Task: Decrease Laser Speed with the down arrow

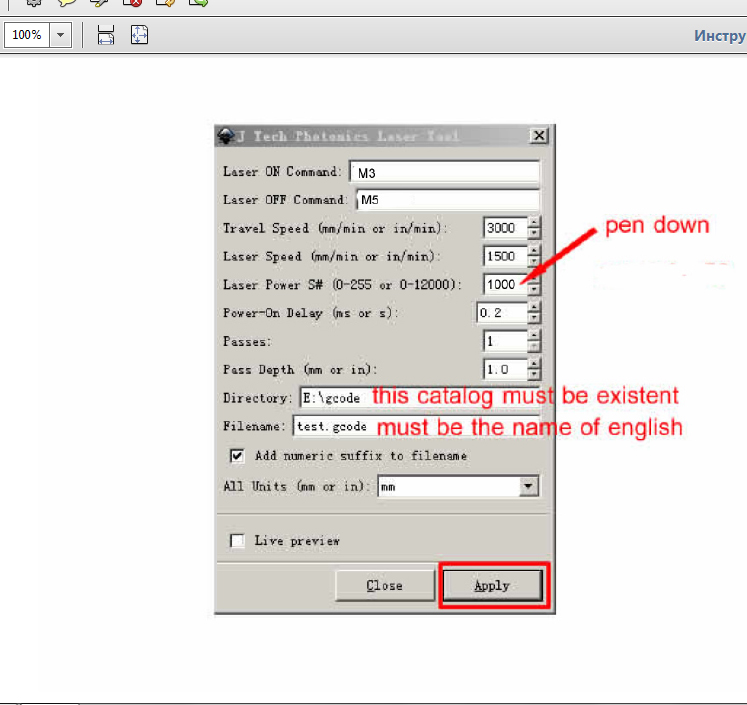Action: pos(534,262)
